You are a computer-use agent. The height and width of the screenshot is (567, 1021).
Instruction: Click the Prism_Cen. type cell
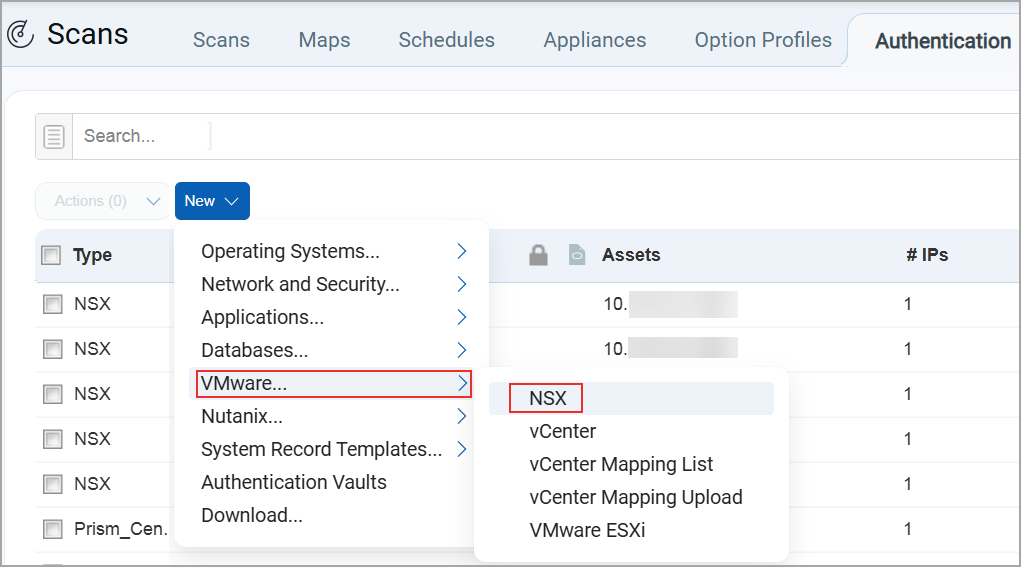pos(121,529)
